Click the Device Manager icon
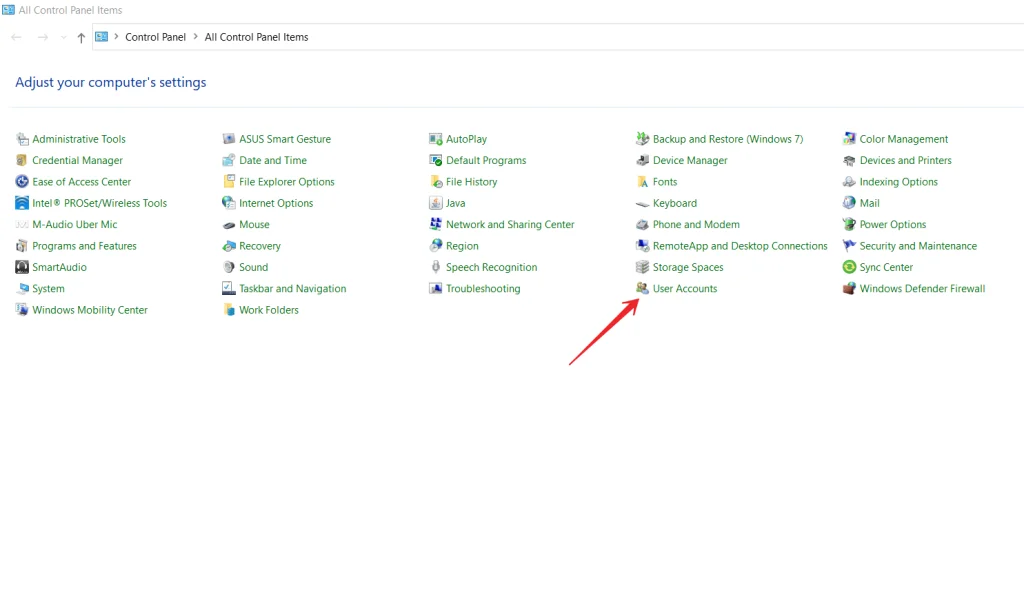 [x=643, y=161]
